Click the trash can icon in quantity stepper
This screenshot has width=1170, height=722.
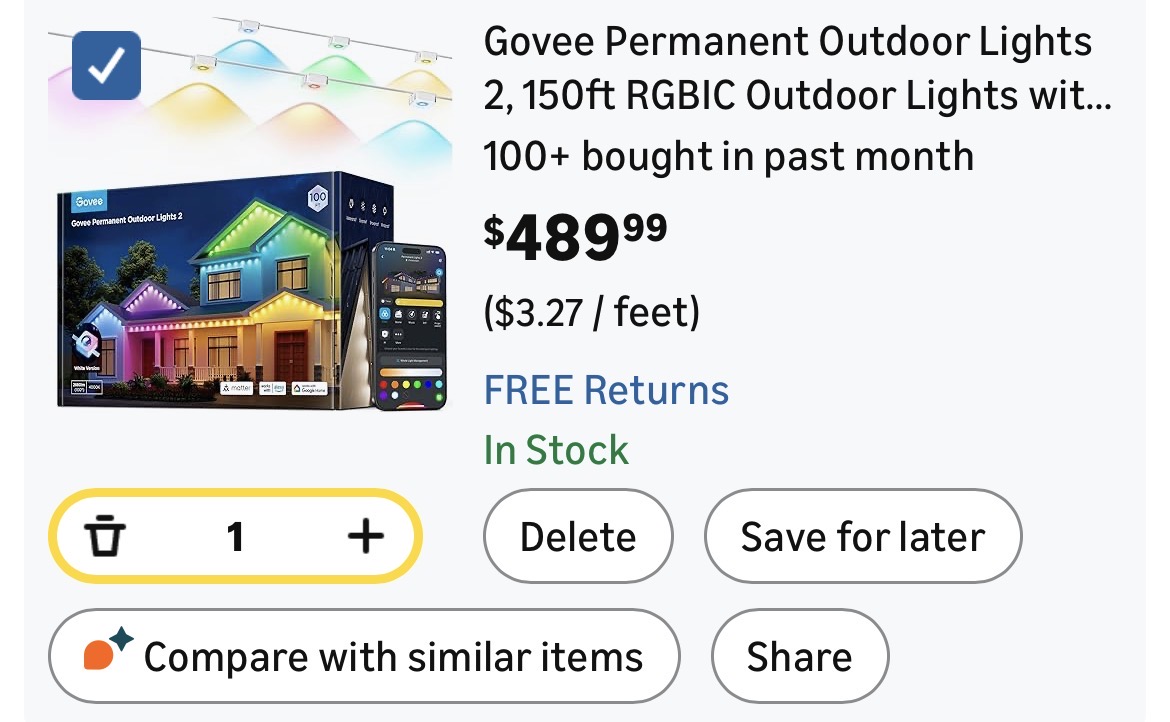click(105, 537)
